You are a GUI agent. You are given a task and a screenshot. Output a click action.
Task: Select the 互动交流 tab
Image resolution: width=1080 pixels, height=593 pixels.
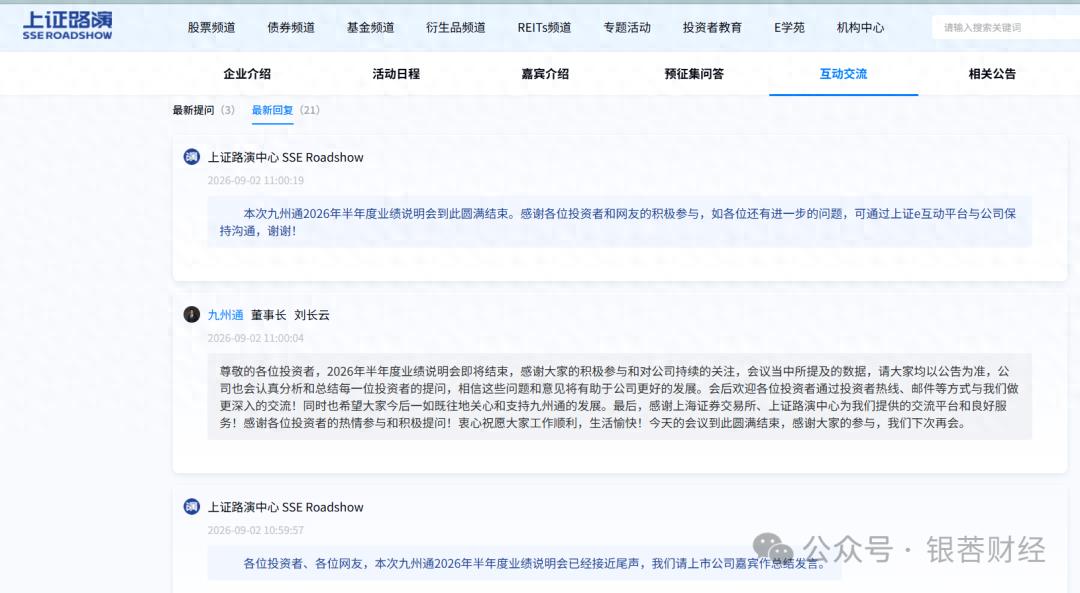[843, 74]
